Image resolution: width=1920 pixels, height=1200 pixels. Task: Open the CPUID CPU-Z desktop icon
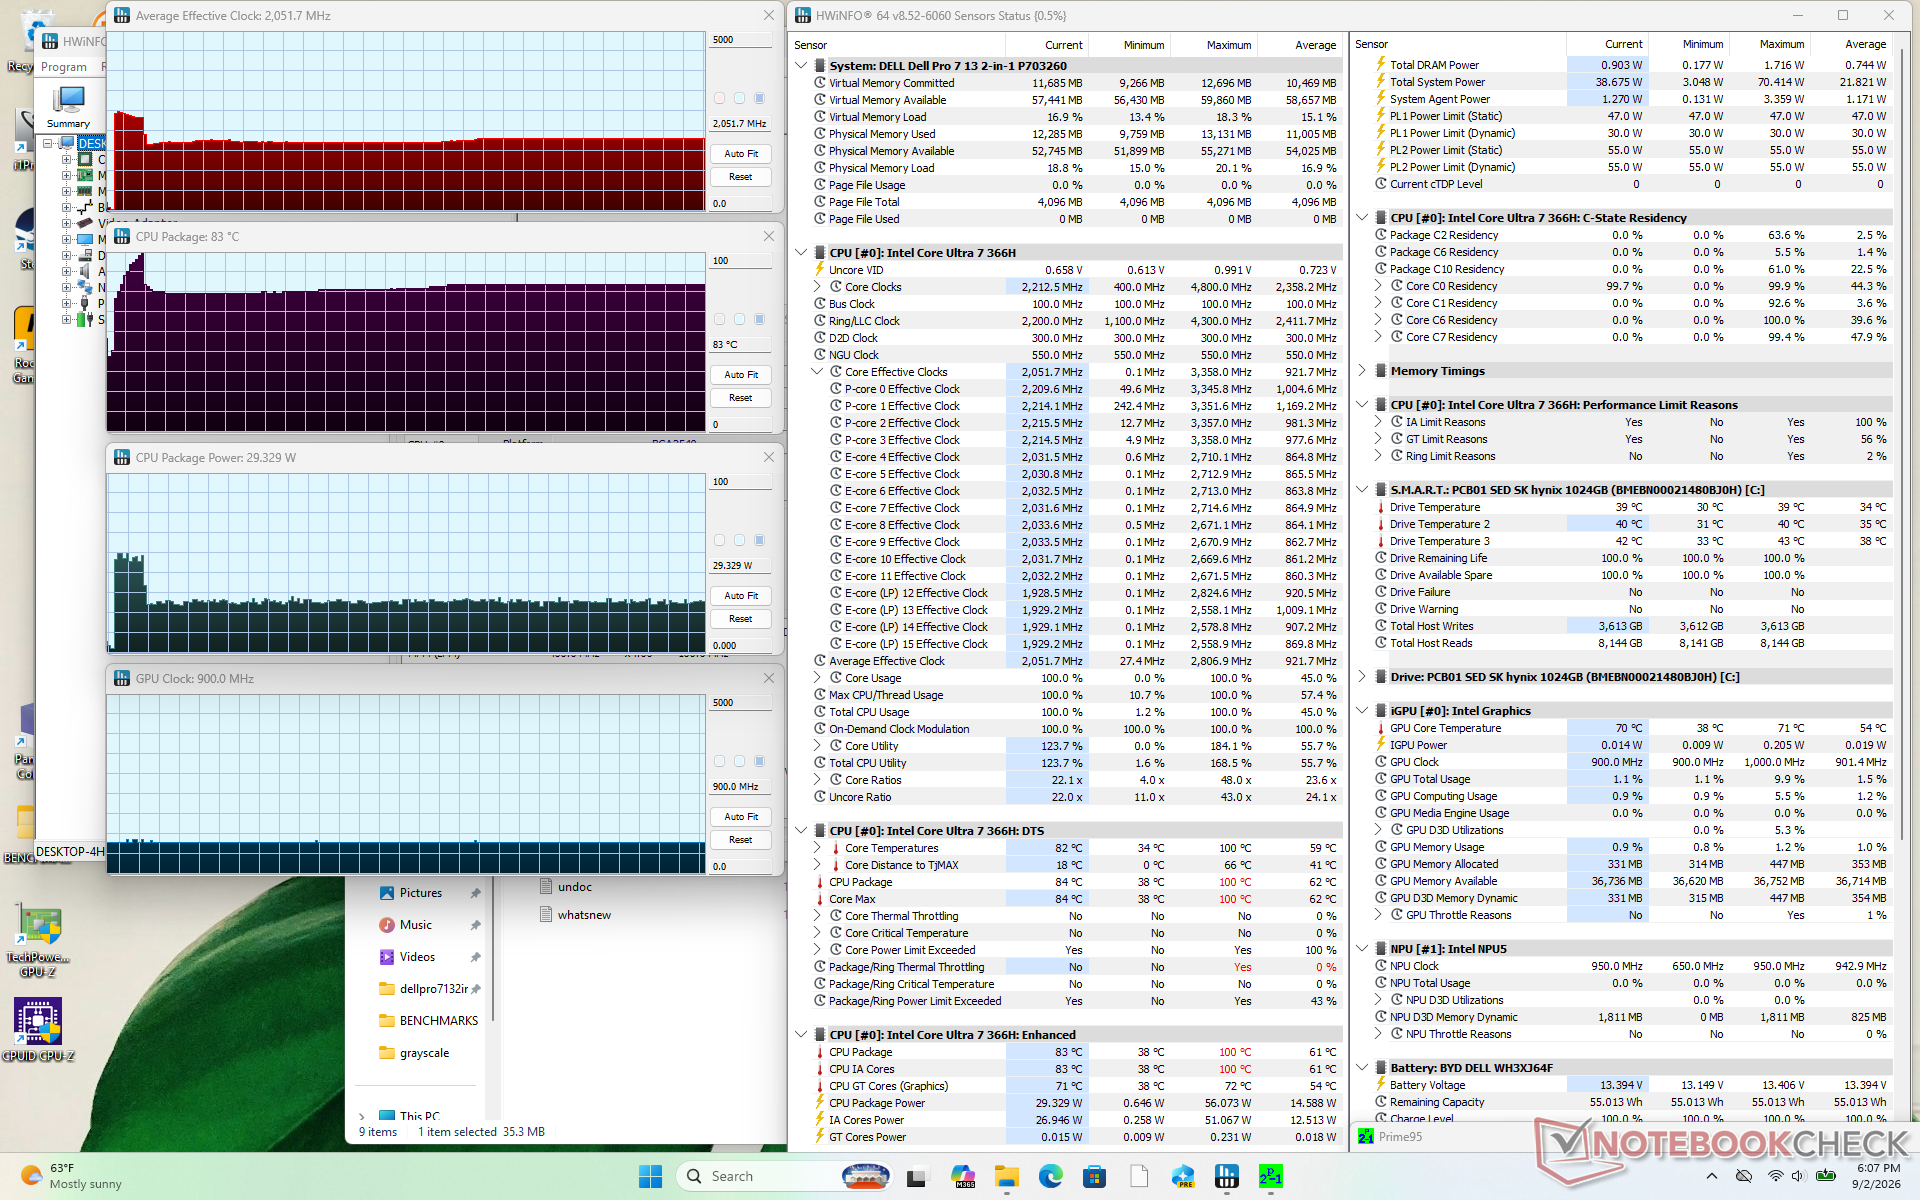tap(38, 1030)
